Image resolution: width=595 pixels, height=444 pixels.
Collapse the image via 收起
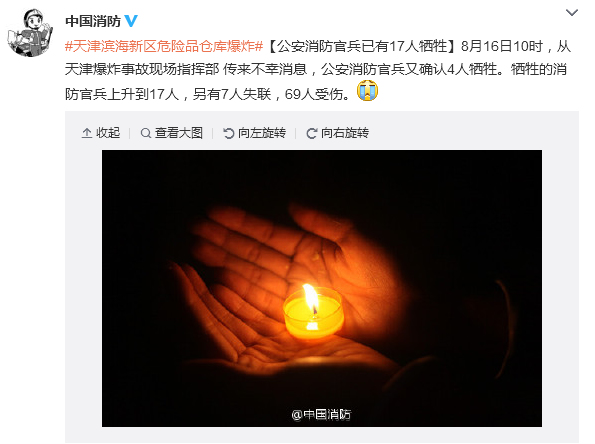click(x=108, y=133)
